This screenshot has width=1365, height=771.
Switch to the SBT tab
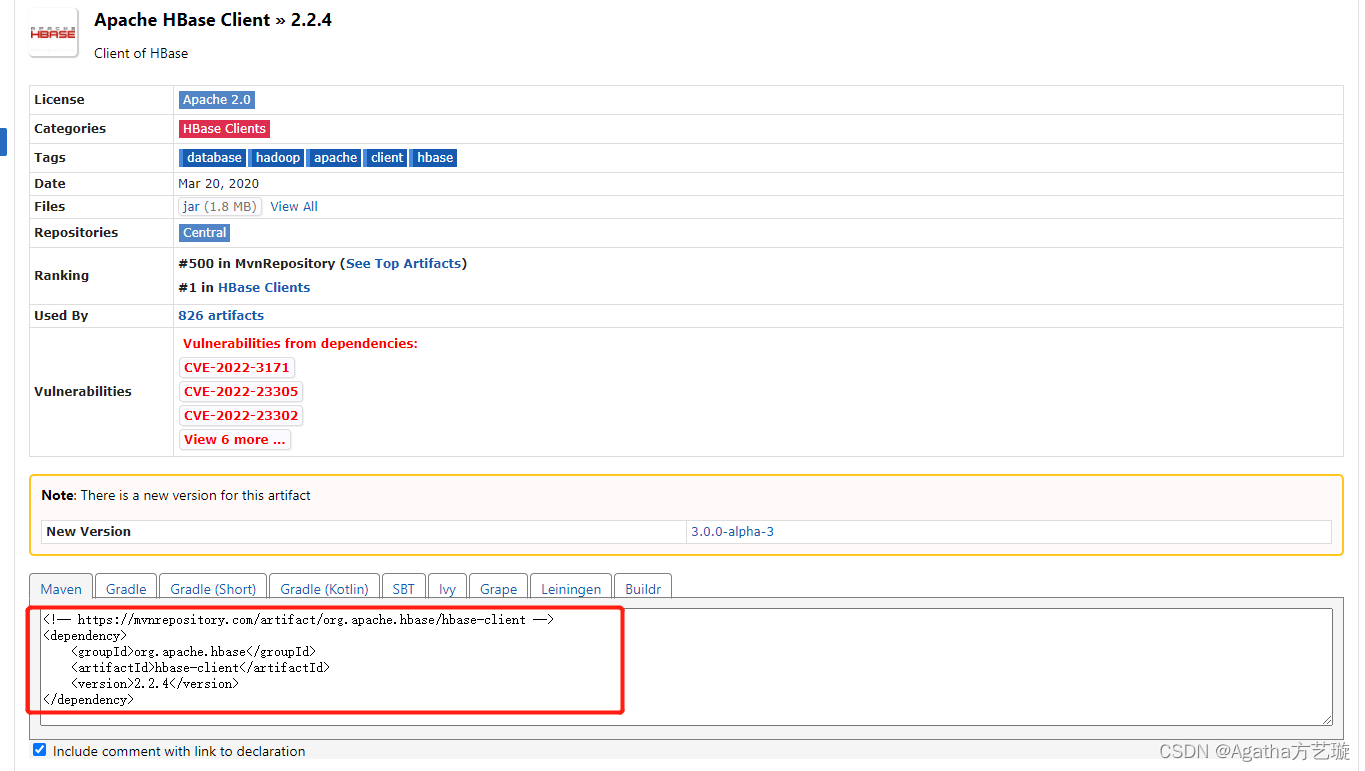pos(403,589)
